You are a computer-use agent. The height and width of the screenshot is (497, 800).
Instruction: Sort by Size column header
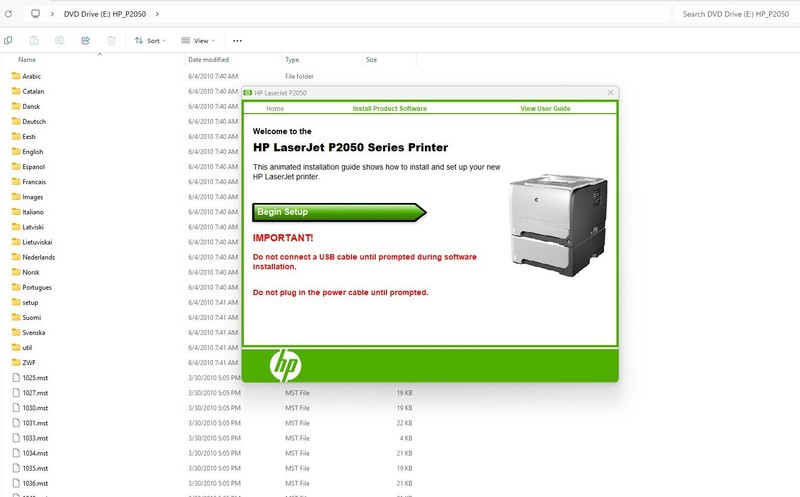[x=371, y=60]
